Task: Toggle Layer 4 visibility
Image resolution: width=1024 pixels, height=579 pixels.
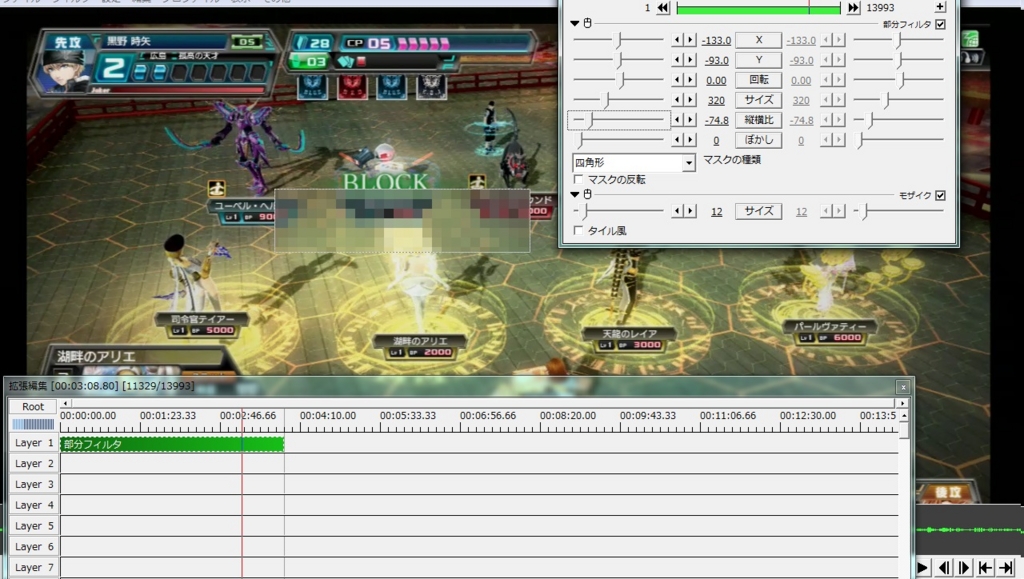Action: point(33,505)
